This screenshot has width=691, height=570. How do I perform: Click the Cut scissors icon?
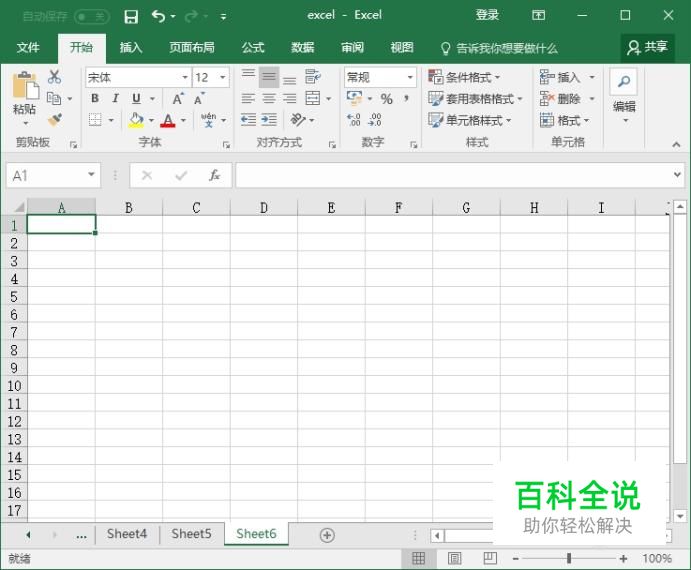[x=54, y=77]
